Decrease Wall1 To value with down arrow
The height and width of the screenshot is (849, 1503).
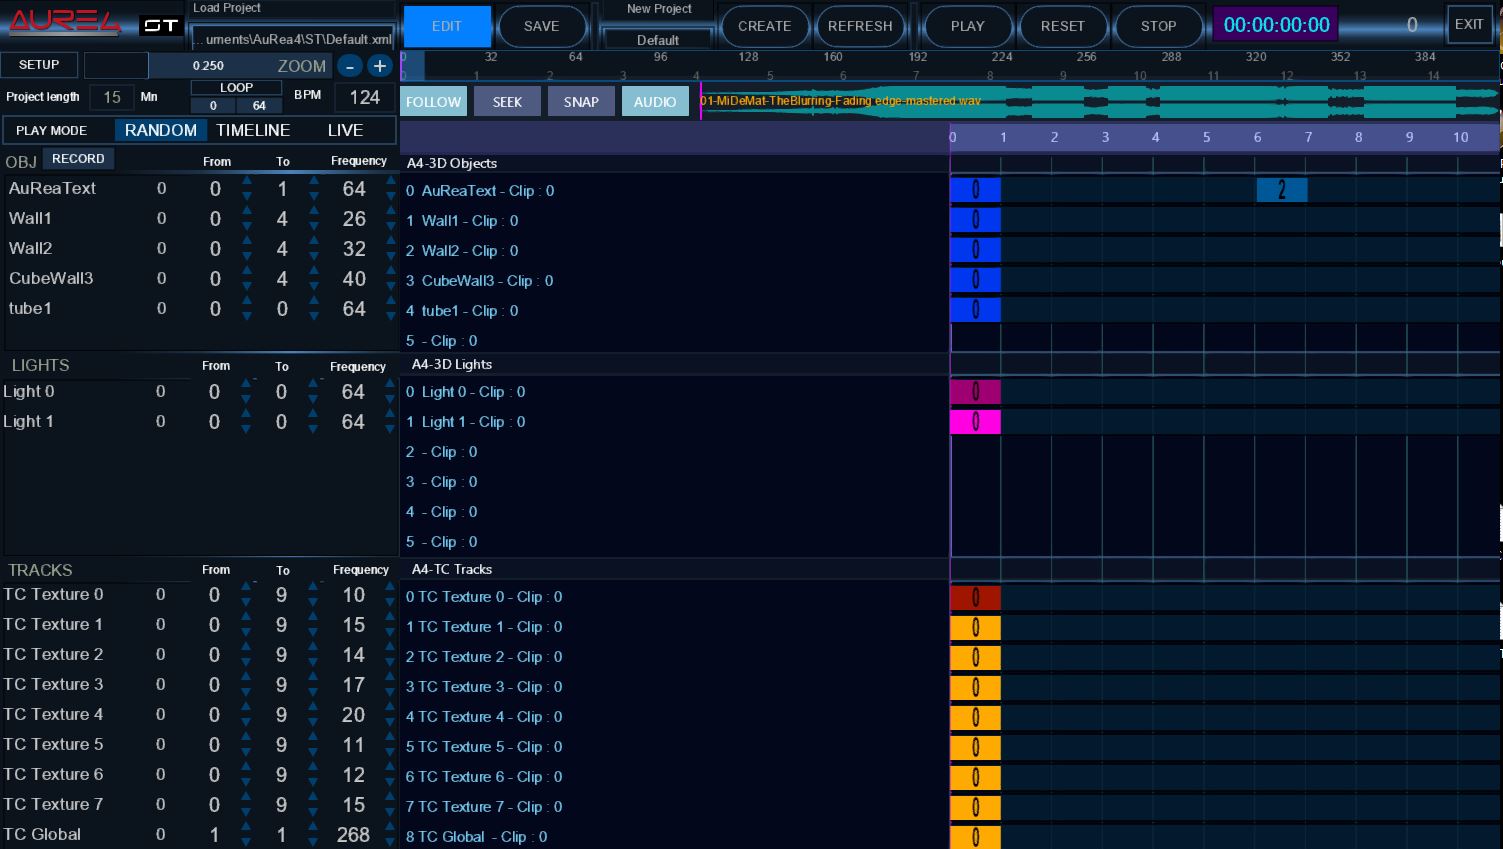pos(314,226)
